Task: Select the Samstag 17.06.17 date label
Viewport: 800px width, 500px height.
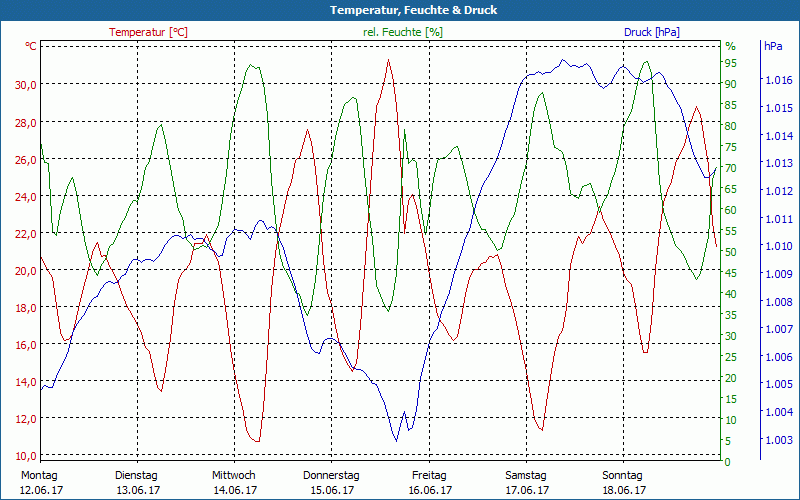Action: [526, 483]
